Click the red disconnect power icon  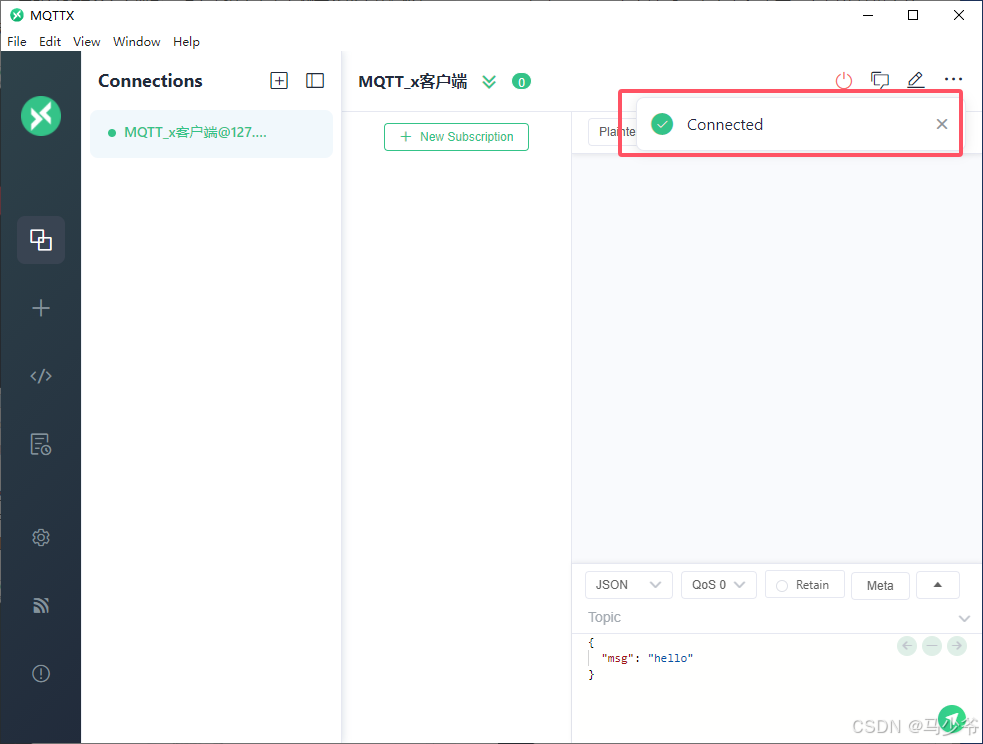(x=844, y=80)
